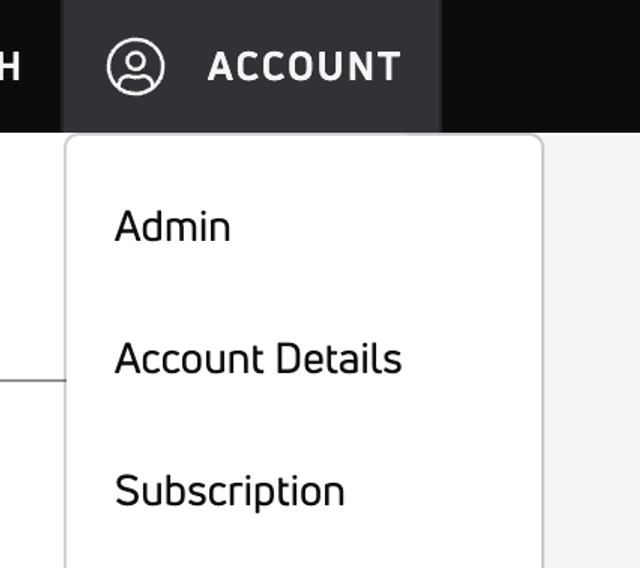The image size is (640, 568).
Task: Manage your Subscription
Action: click(230, 491)
